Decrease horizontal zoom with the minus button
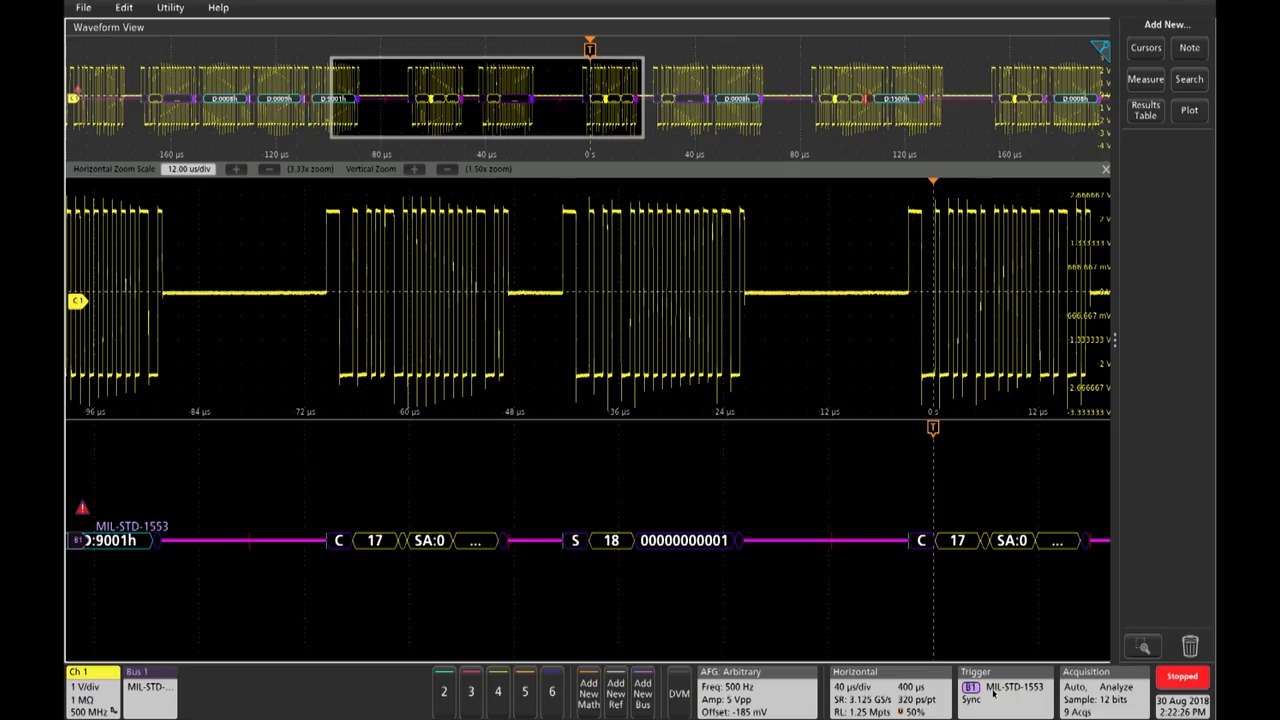The width and height of the screenshot is (1280, 720). (269, 169)
